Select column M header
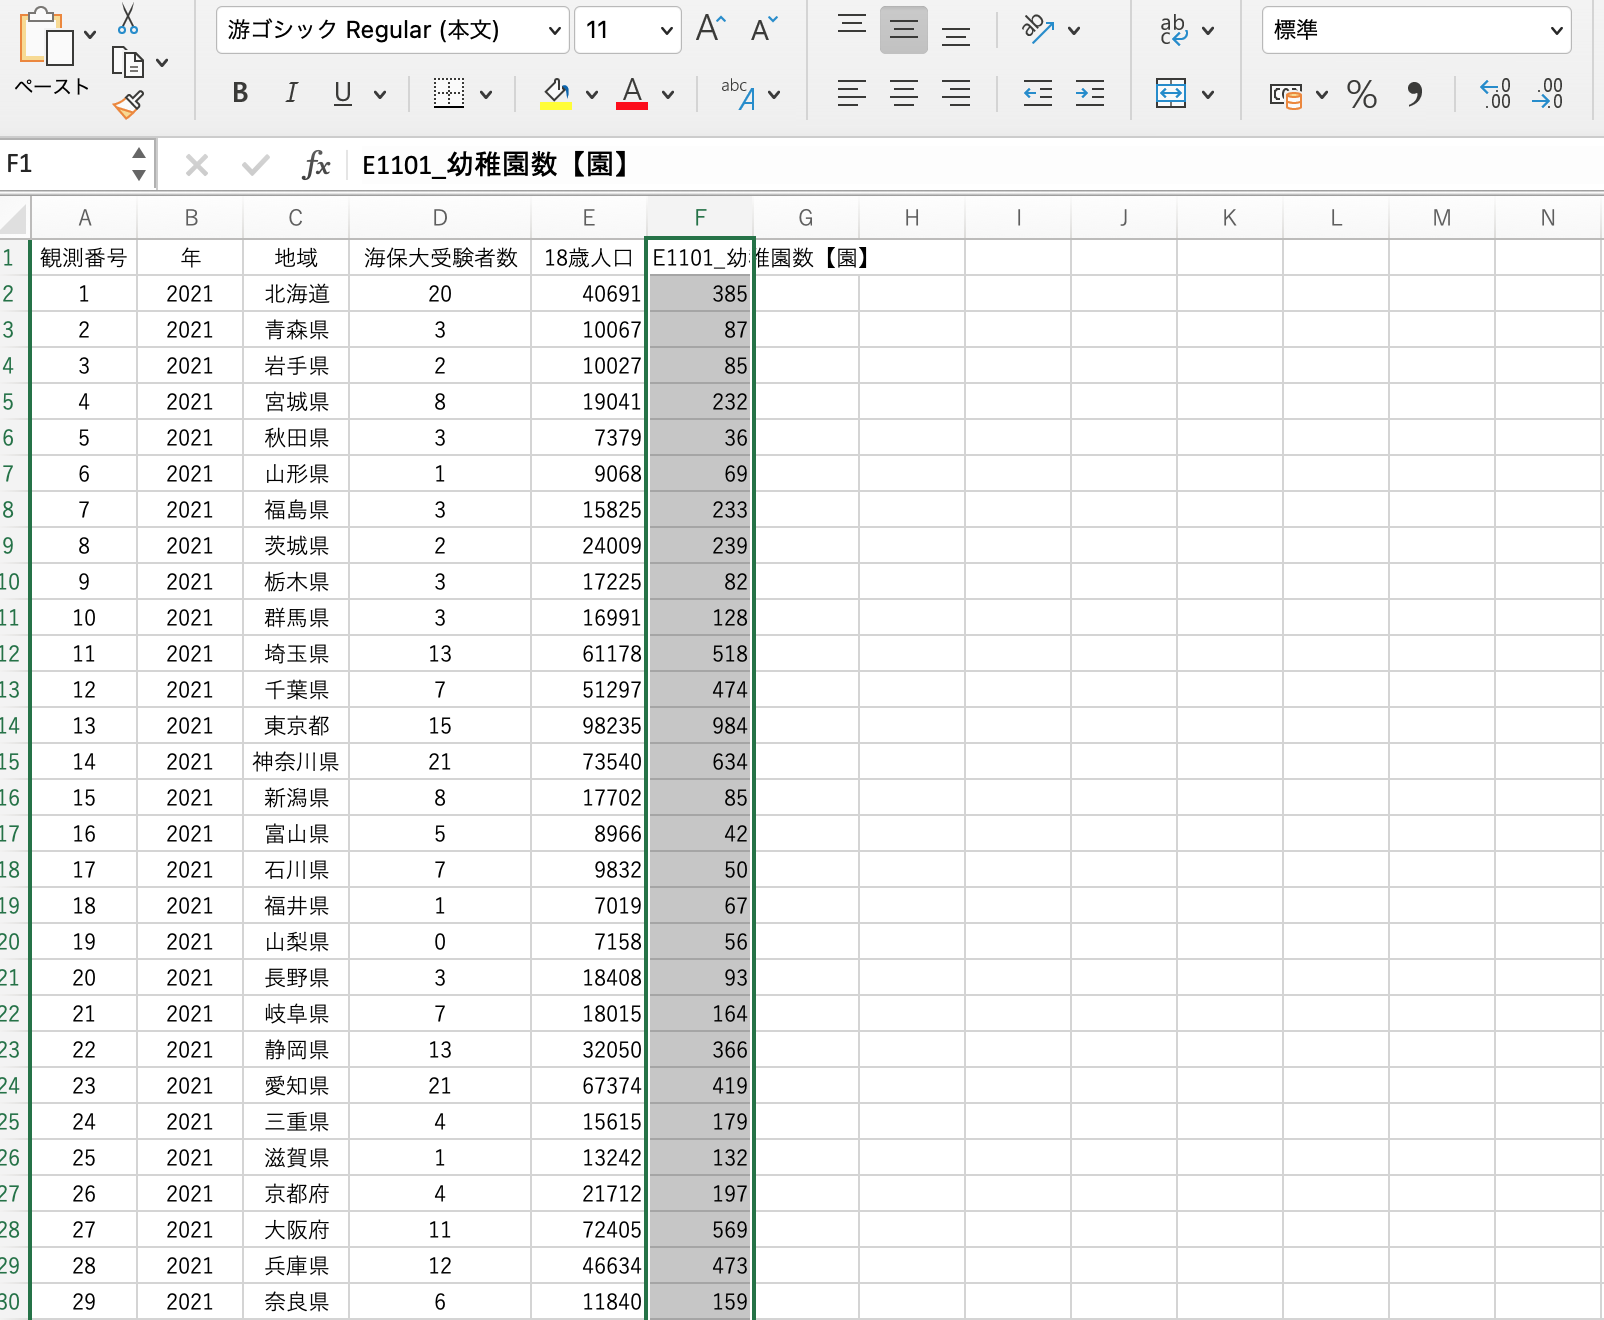Screen dimensions: 1604x1320 click(1442, 218)
